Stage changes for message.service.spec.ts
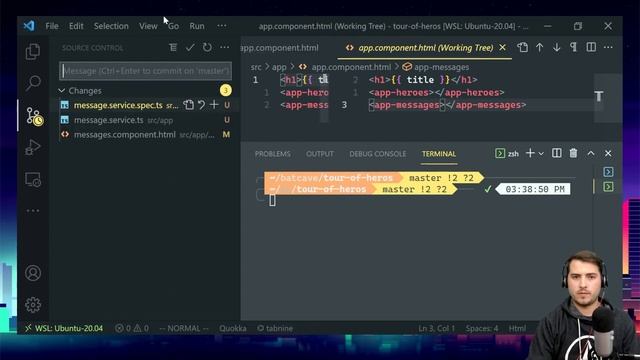 pyautogui.click(x=214, y=105)
